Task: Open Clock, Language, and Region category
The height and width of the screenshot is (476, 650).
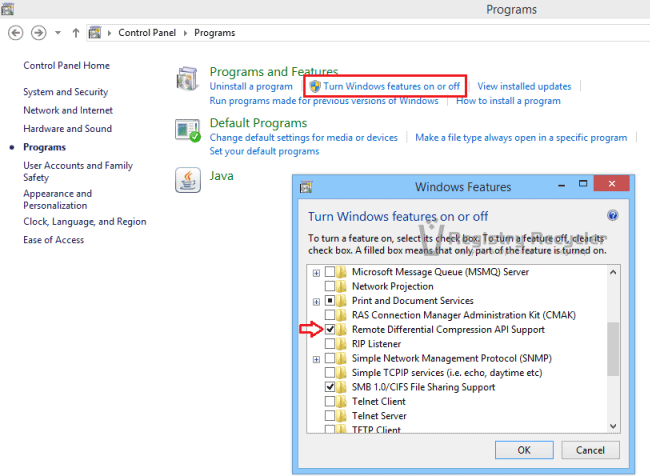Action: point(85,222)
